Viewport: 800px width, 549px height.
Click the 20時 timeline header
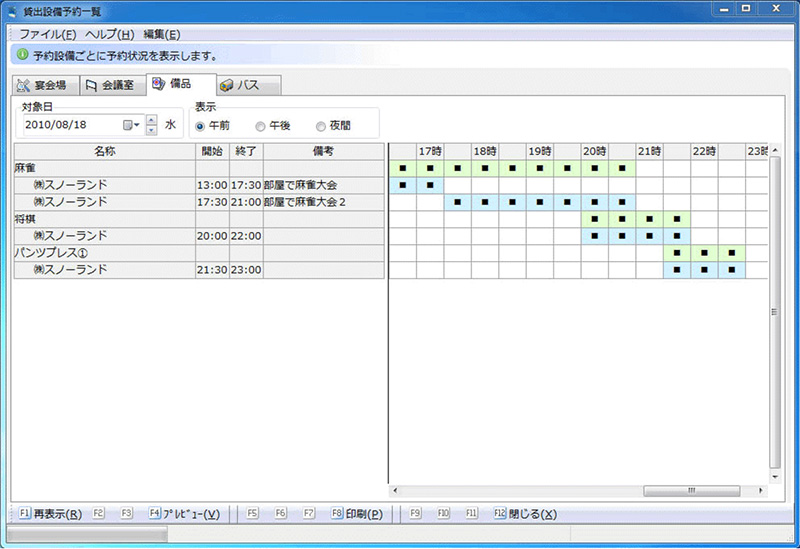tap(594, 152)
